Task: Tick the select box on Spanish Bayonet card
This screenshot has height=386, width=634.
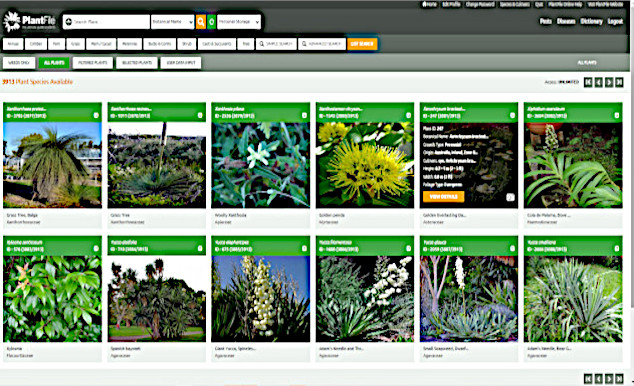Action: [200, 248]
